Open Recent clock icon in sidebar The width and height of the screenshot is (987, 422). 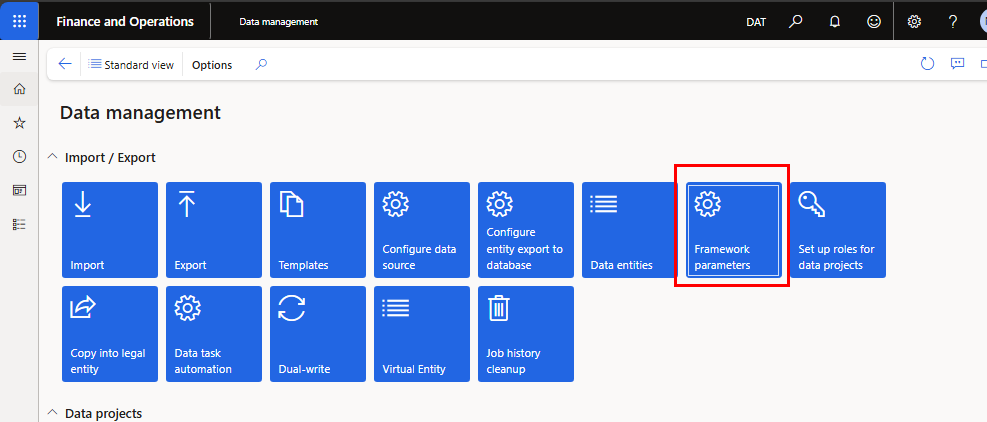tap(19, 156)
